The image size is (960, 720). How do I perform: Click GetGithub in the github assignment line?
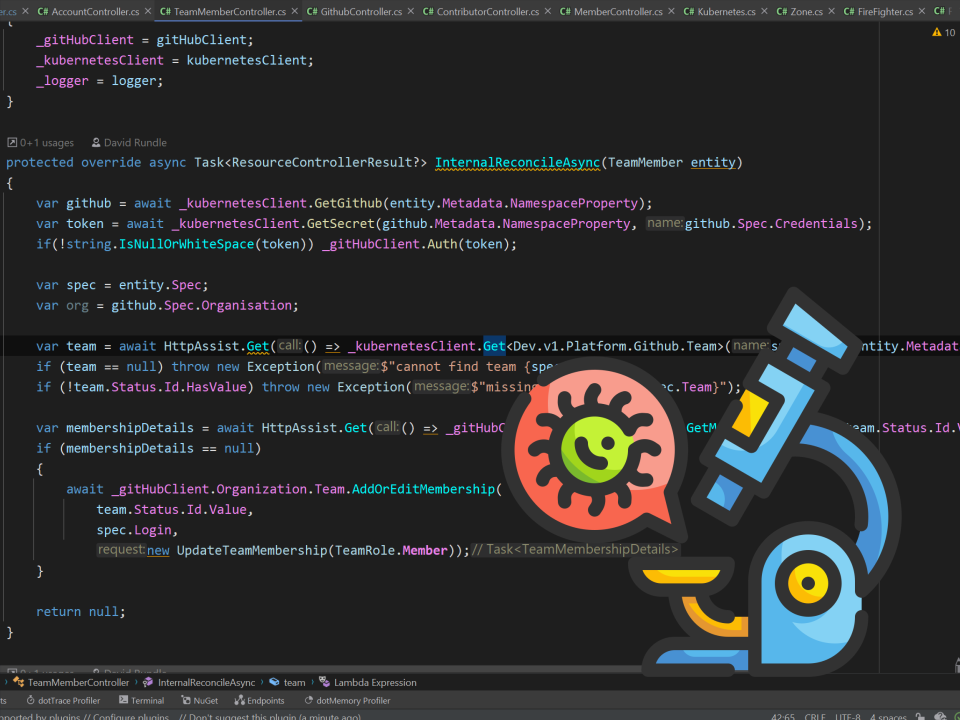[348, 203]
